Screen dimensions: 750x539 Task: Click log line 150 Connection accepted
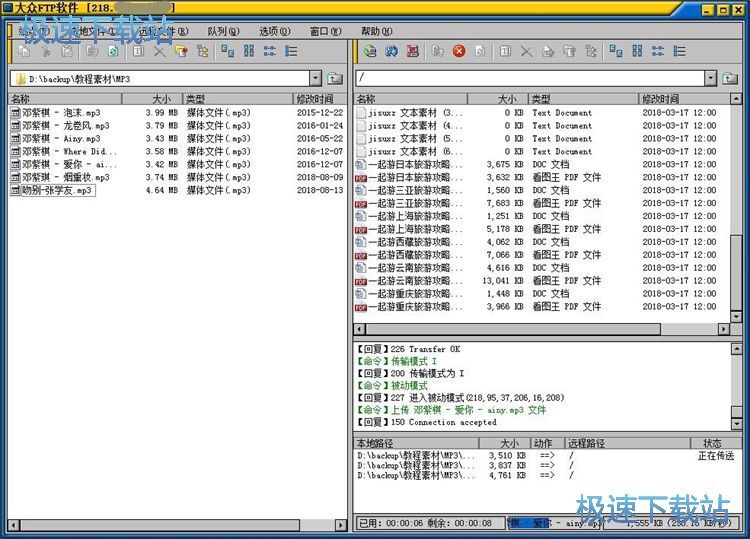click(x=427, y=422)
